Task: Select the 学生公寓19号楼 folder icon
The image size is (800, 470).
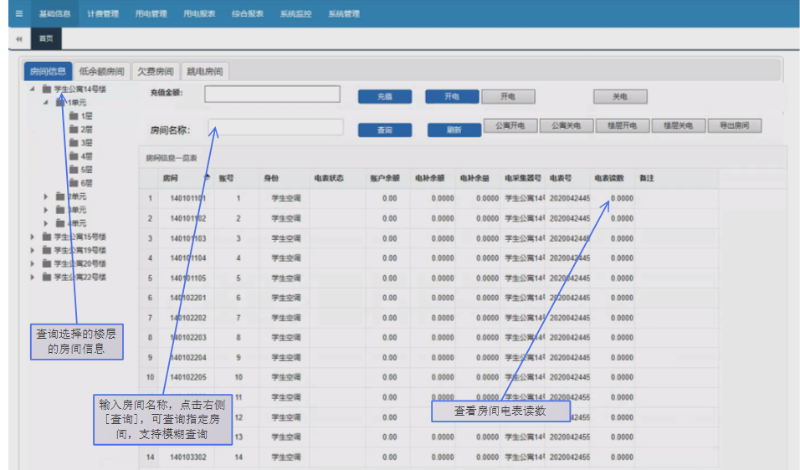Action: click(x=46, y=249)
